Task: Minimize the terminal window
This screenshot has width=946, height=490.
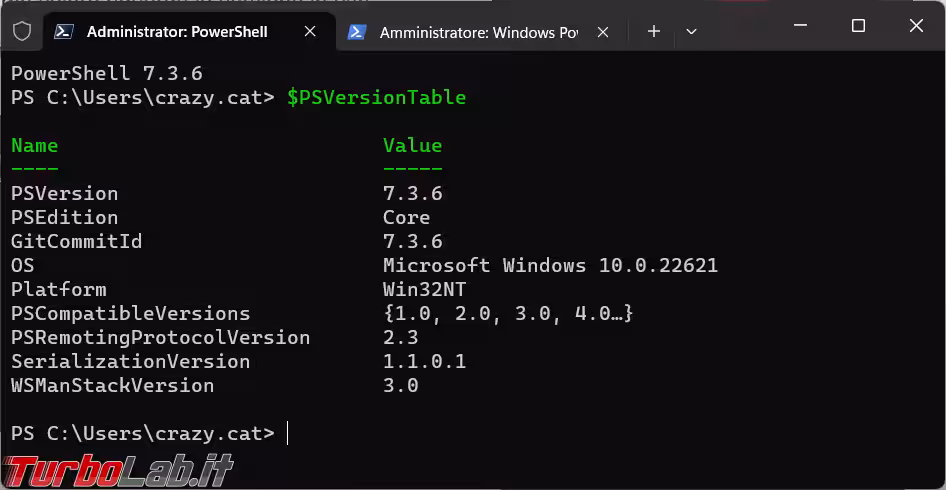Action: (x=801, y=26)
